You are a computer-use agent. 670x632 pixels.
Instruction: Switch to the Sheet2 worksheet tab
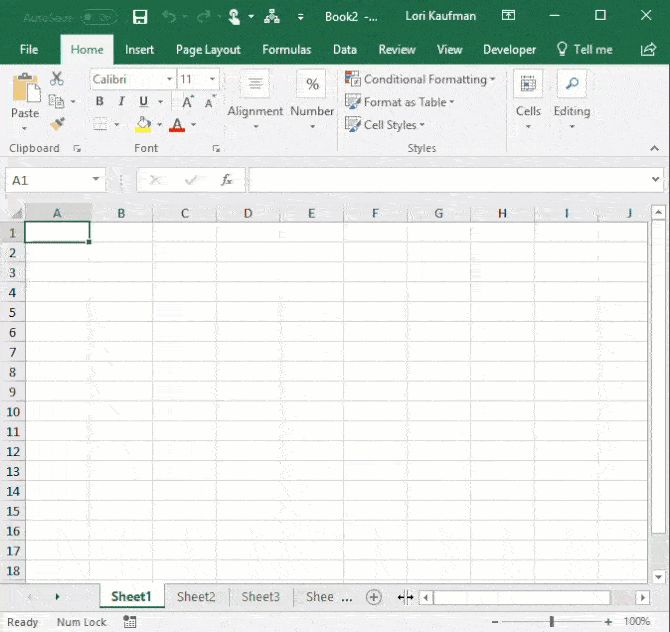(196, 597)
